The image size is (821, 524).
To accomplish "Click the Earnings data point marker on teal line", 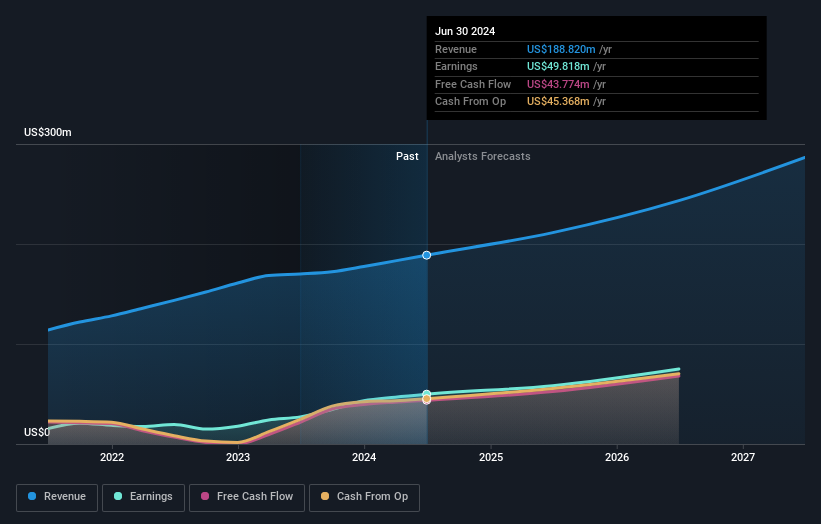I will coord(427,394).
